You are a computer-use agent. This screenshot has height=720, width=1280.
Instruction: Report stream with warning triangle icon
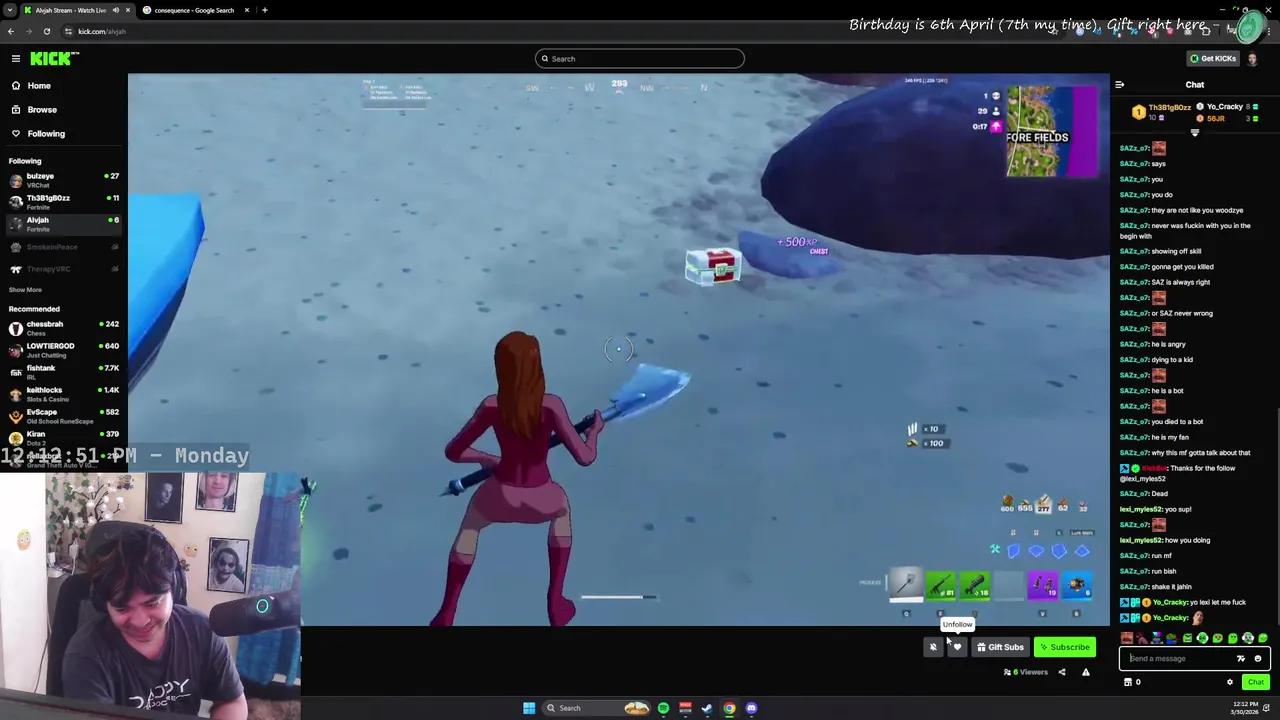pyautogui.click(x=1086, y=673)
